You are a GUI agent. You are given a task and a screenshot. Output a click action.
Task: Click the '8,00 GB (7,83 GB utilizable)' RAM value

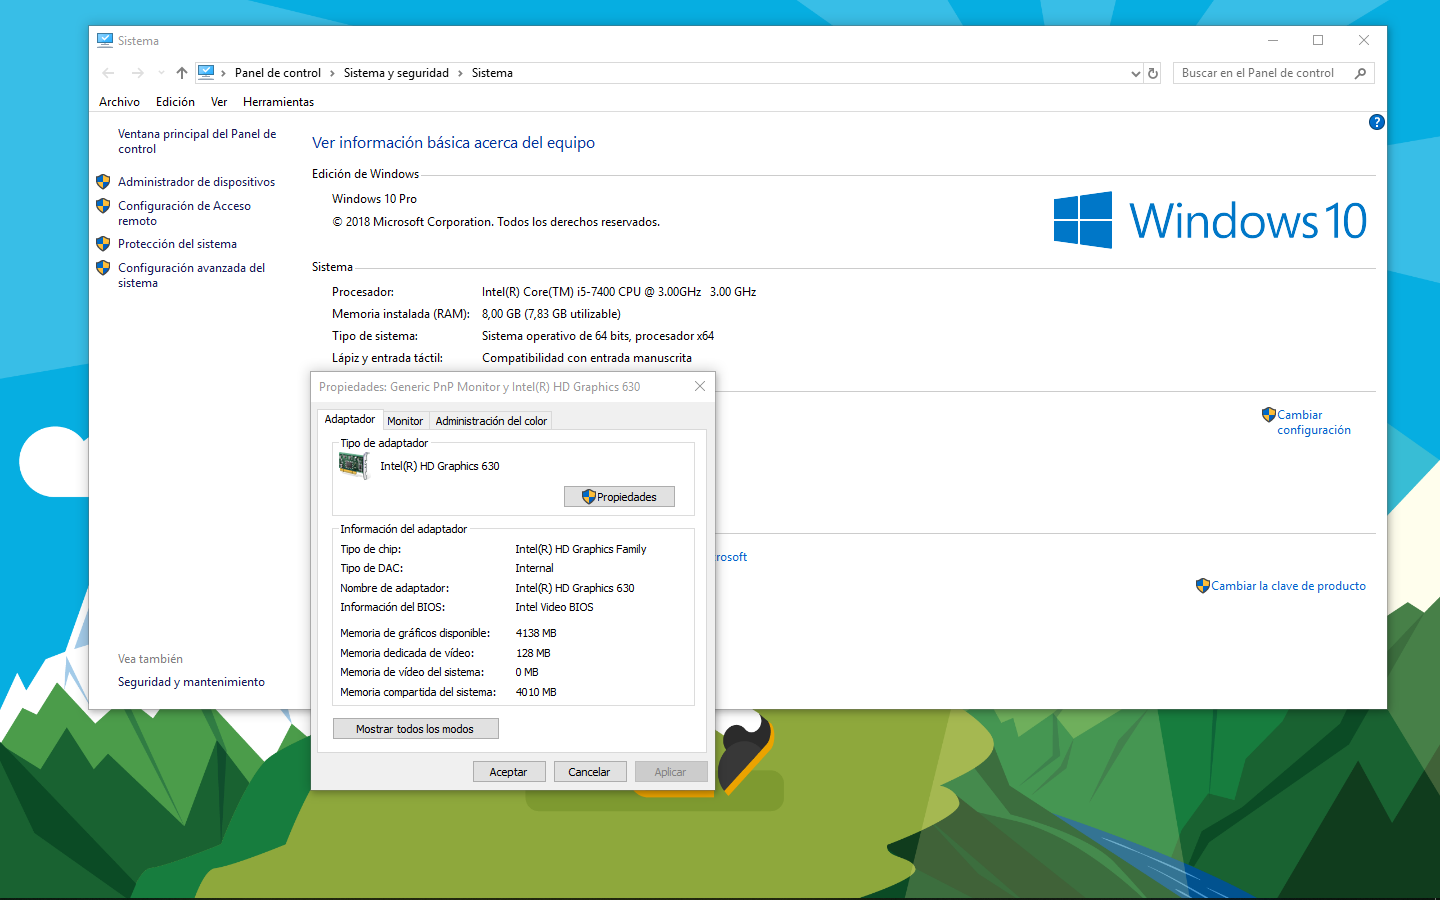551,314
